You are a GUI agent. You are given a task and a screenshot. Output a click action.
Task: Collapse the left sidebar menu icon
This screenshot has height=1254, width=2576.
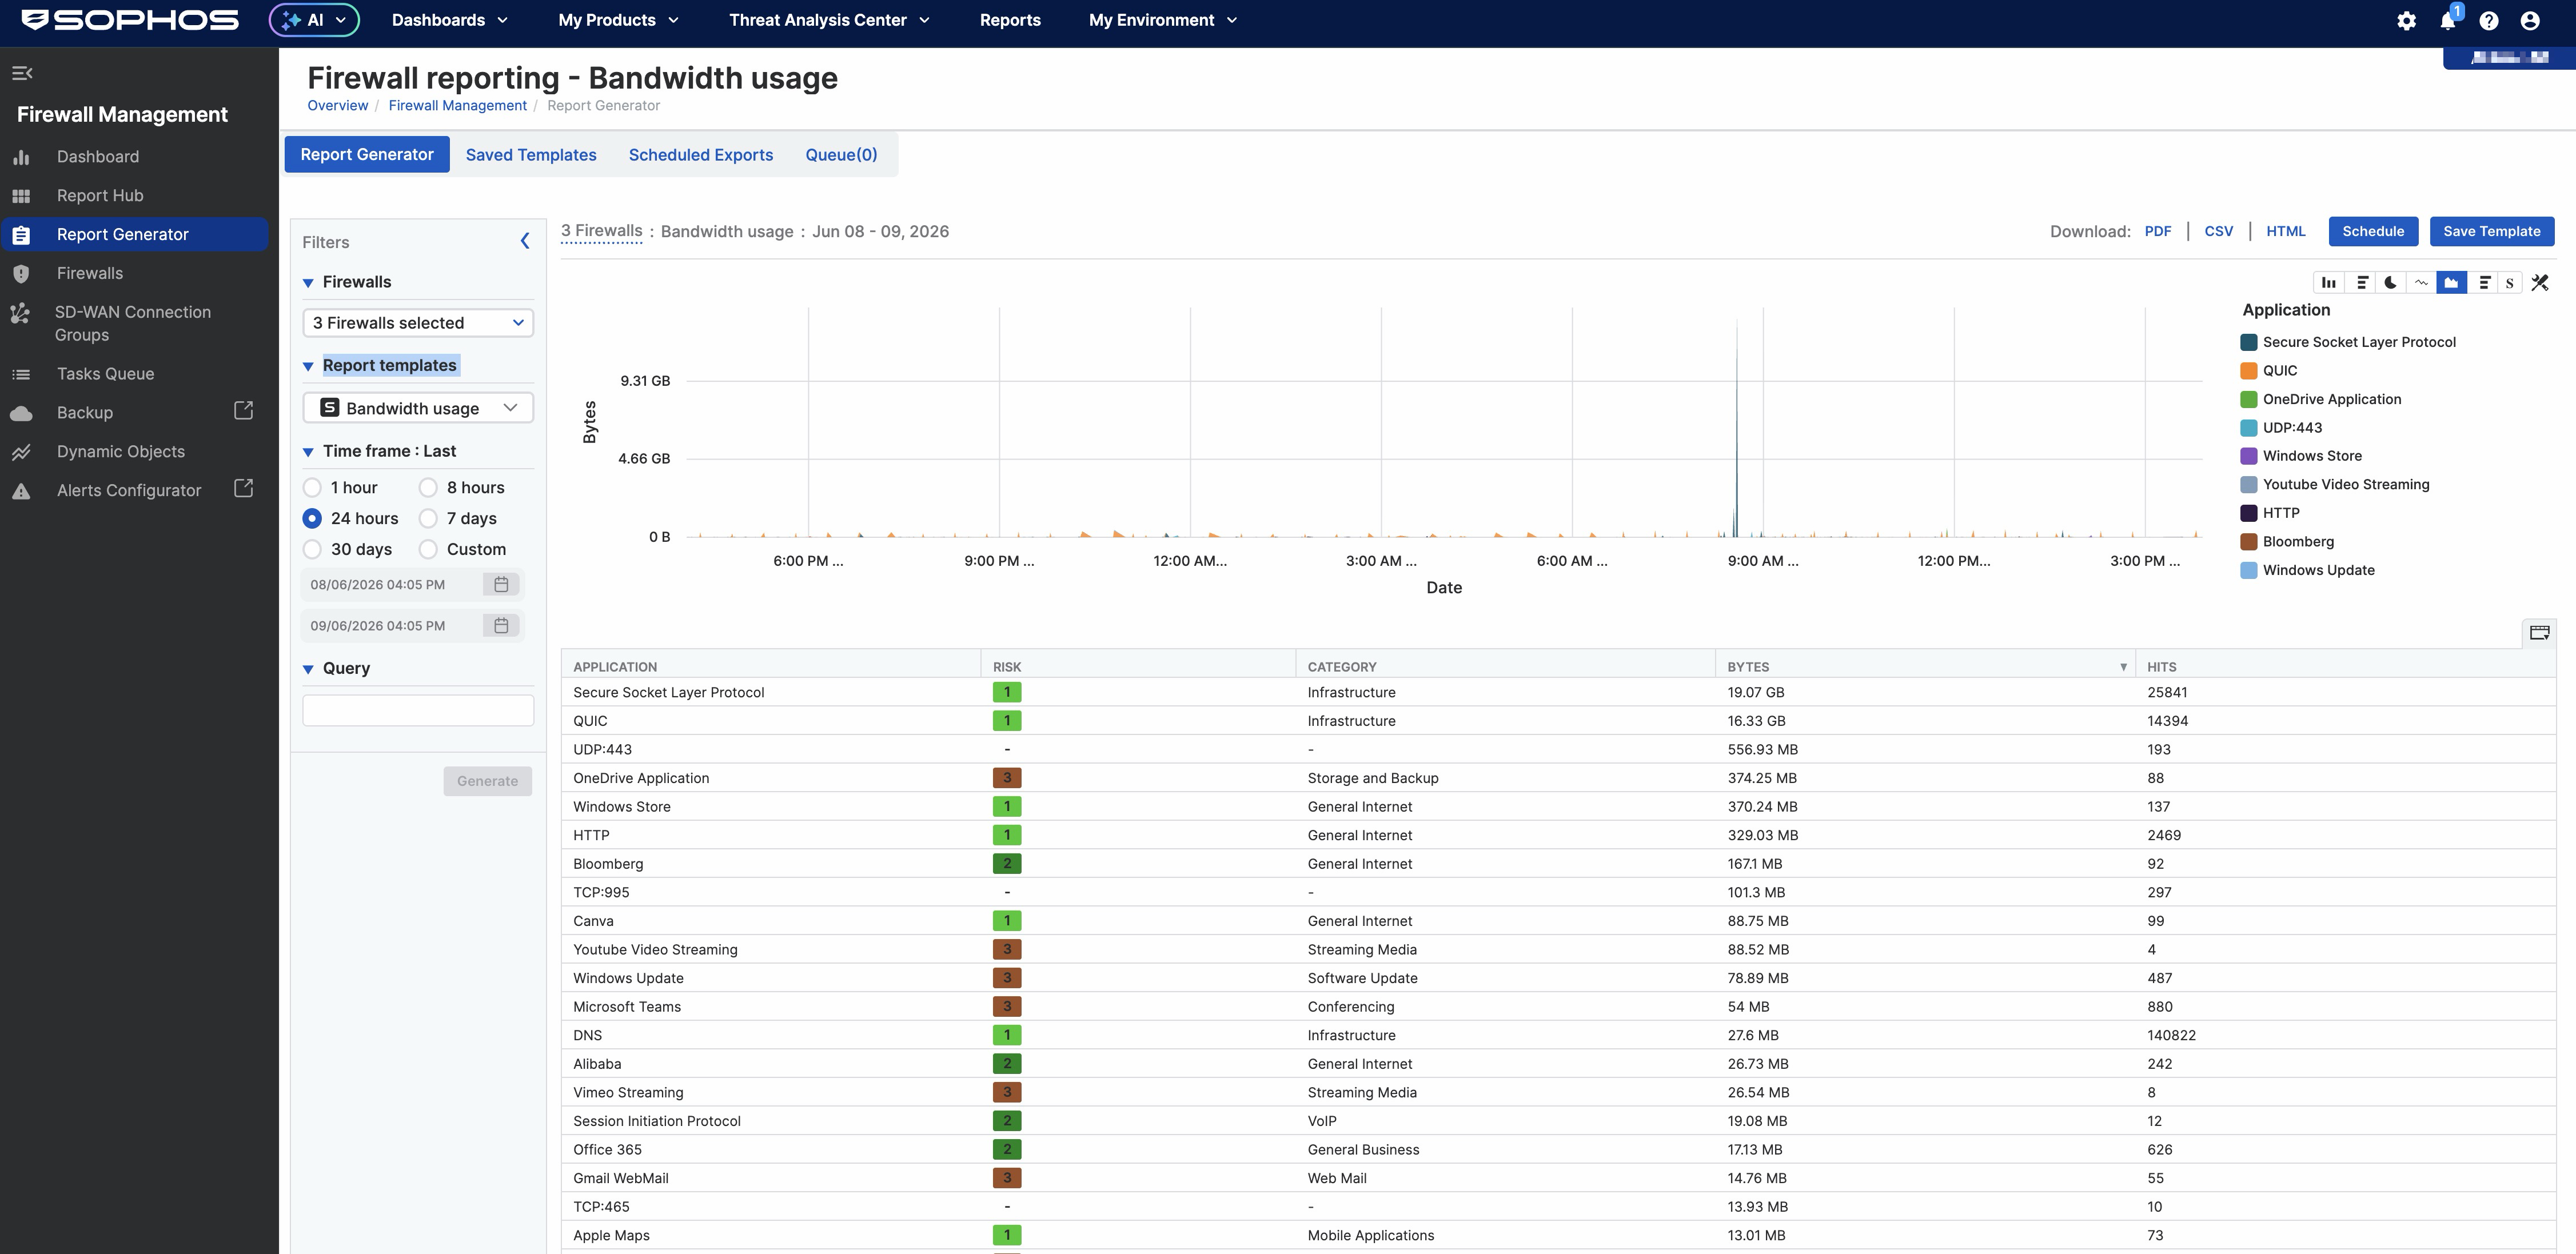point(22,73)
